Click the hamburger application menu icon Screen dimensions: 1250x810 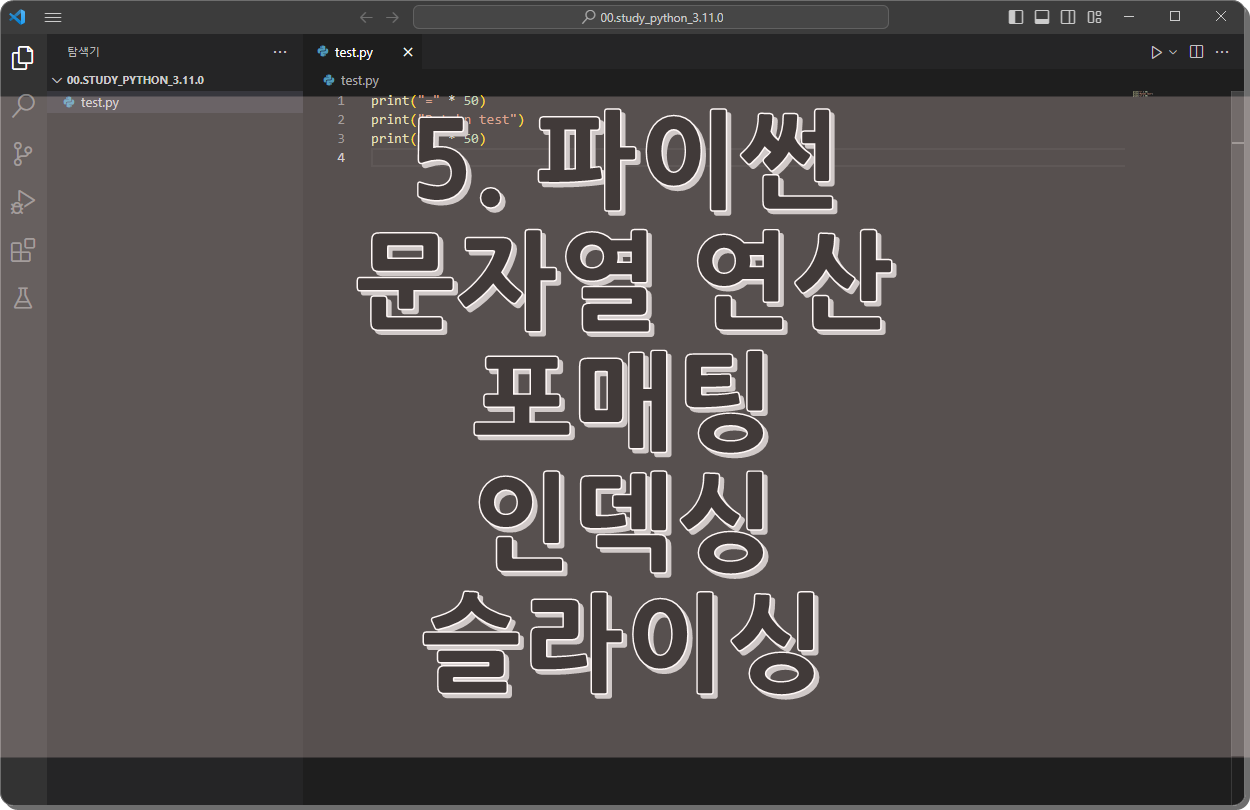[53, 17]
